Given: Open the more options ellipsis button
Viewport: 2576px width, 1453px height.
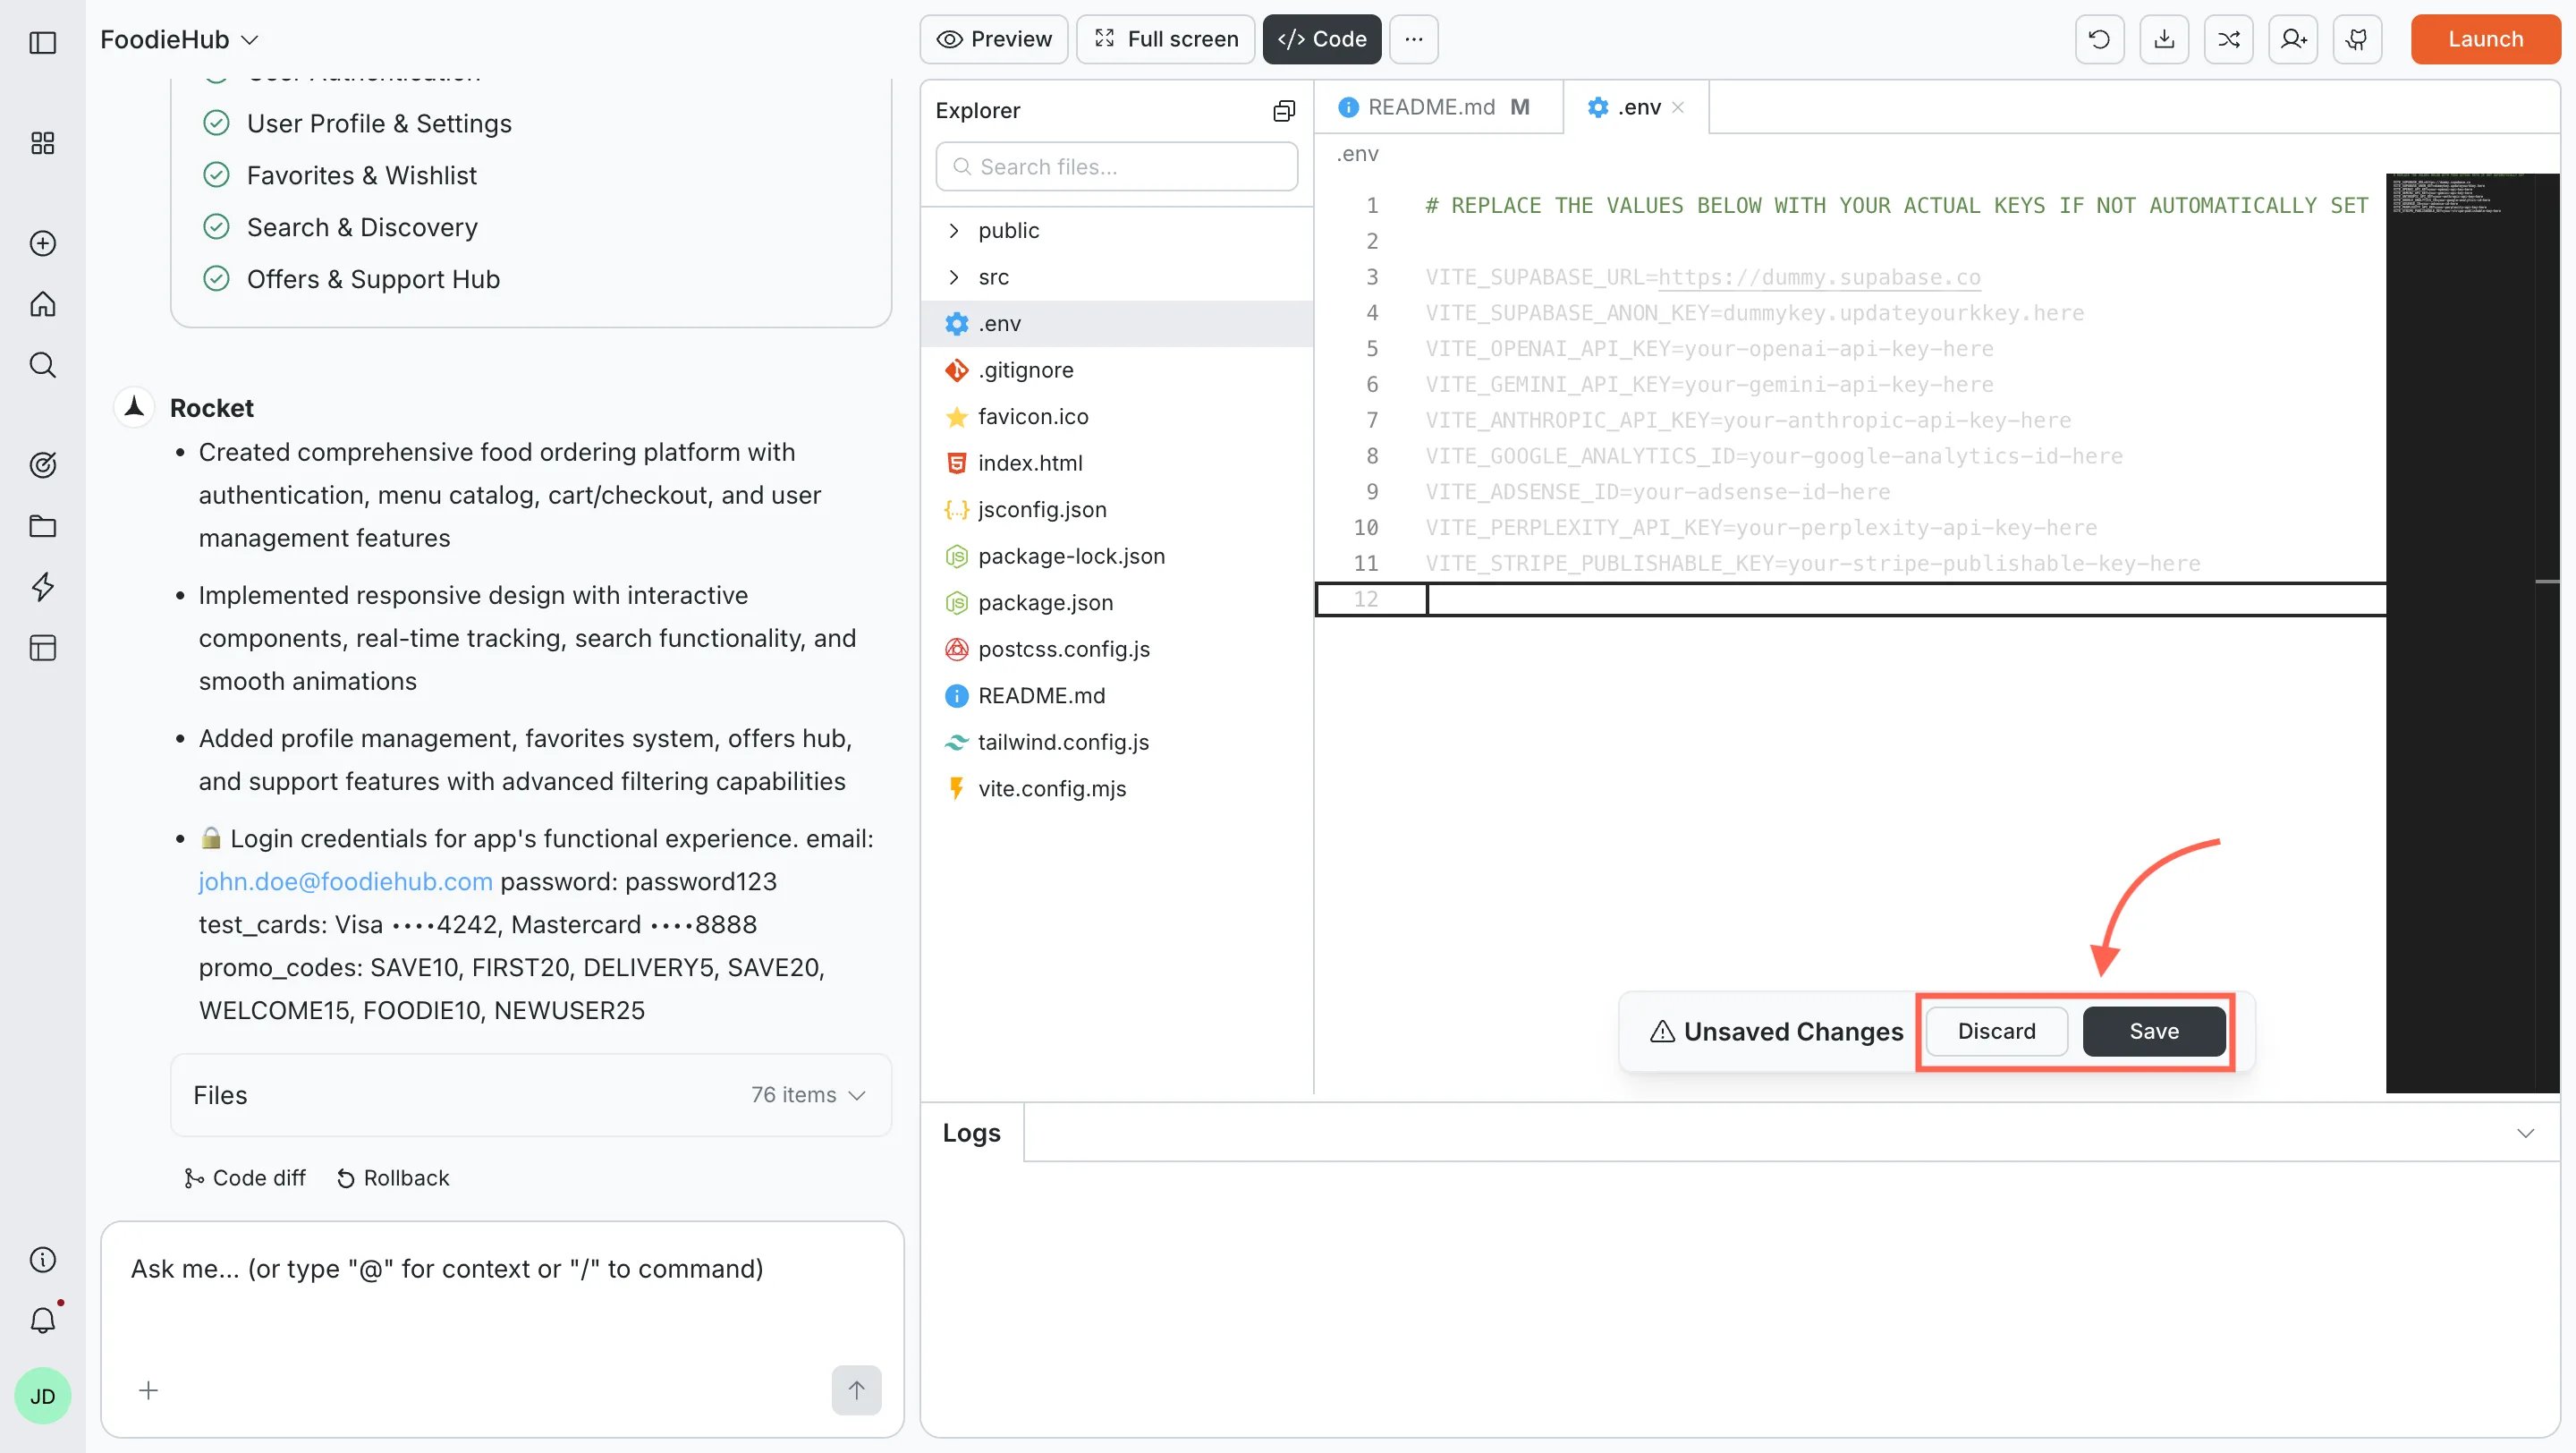Looking at the screenshot, I should 1413,39.
